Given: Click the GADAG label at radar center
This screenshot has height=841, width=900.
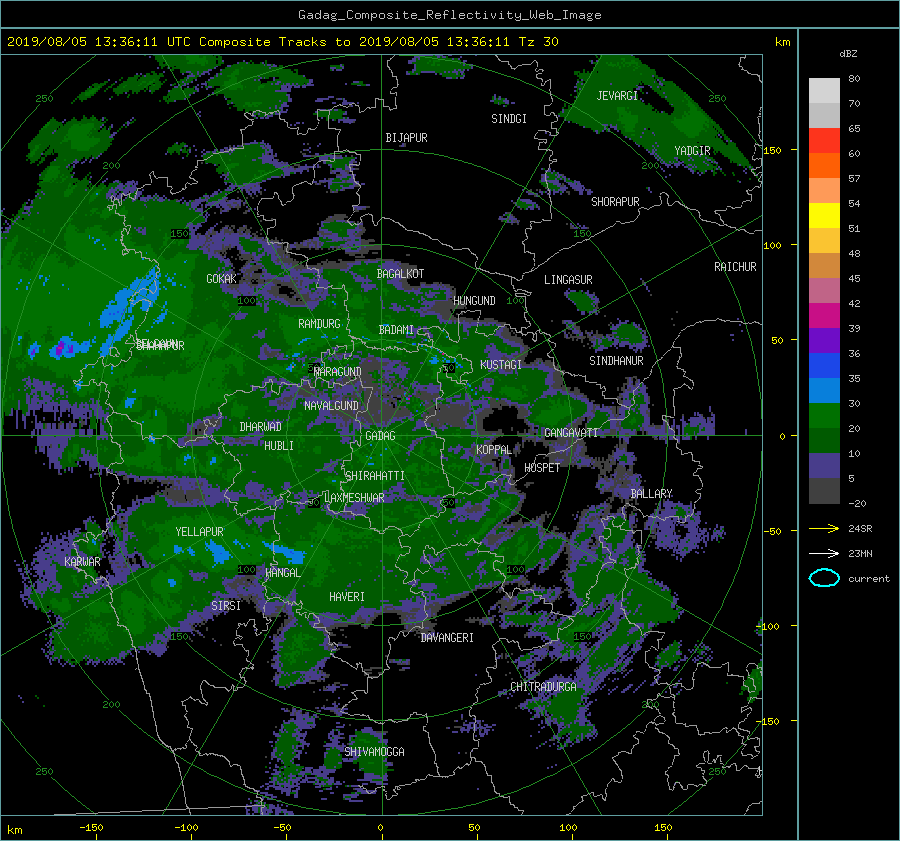Looking at the screenshot, I should point(381,436).
